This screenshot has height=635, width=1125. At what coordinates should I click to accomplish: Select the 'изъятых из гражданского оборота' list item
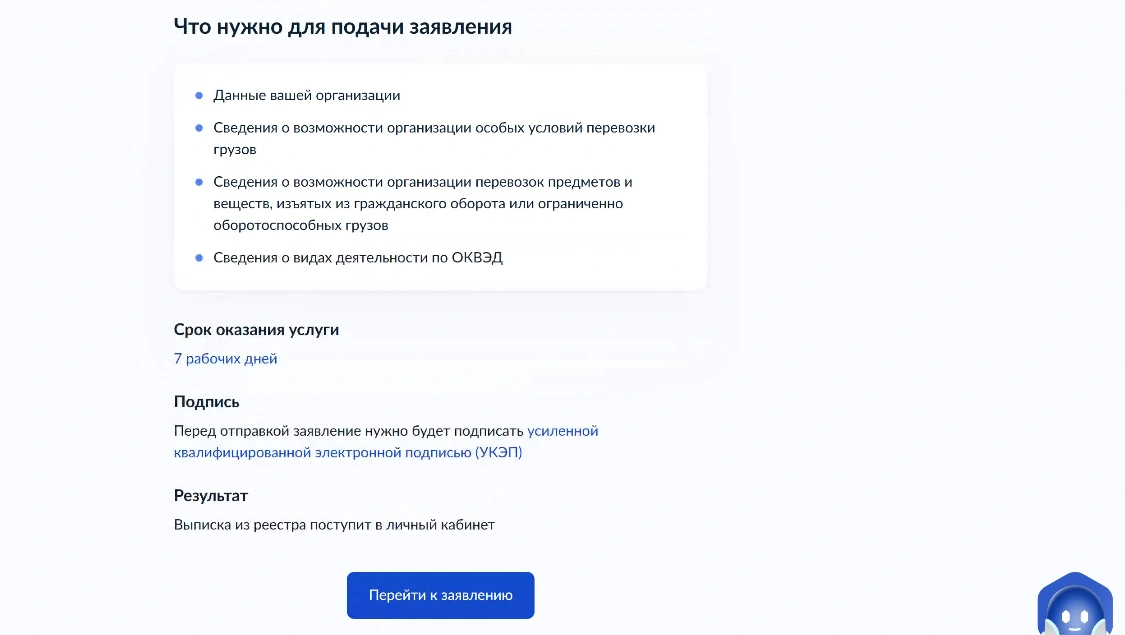point(418,204)
